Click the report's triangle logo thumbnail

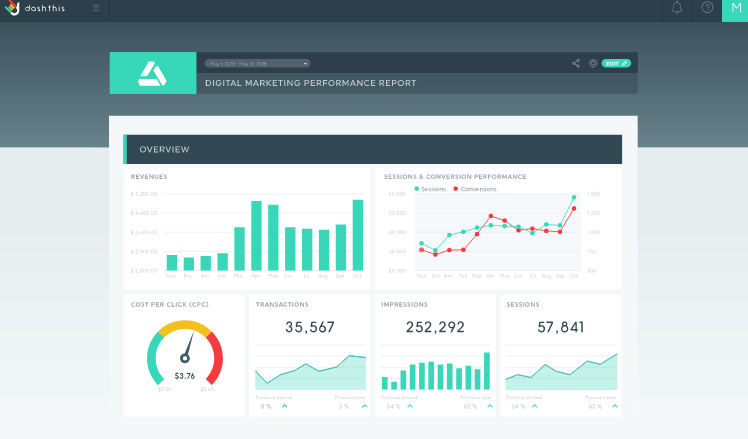(x=153, y=73)
